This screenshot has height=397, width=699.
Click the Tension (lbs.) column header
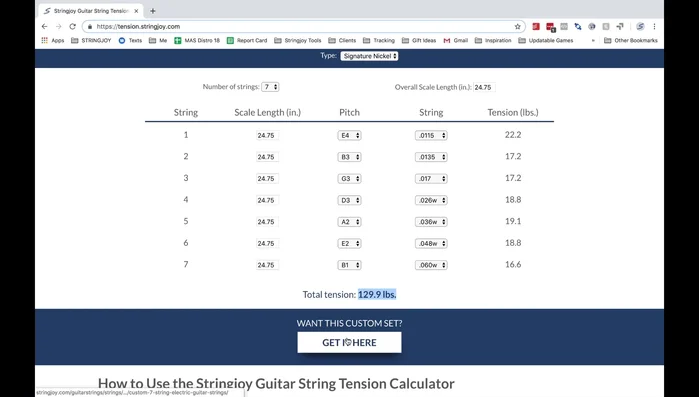click(x=513, y=112)
